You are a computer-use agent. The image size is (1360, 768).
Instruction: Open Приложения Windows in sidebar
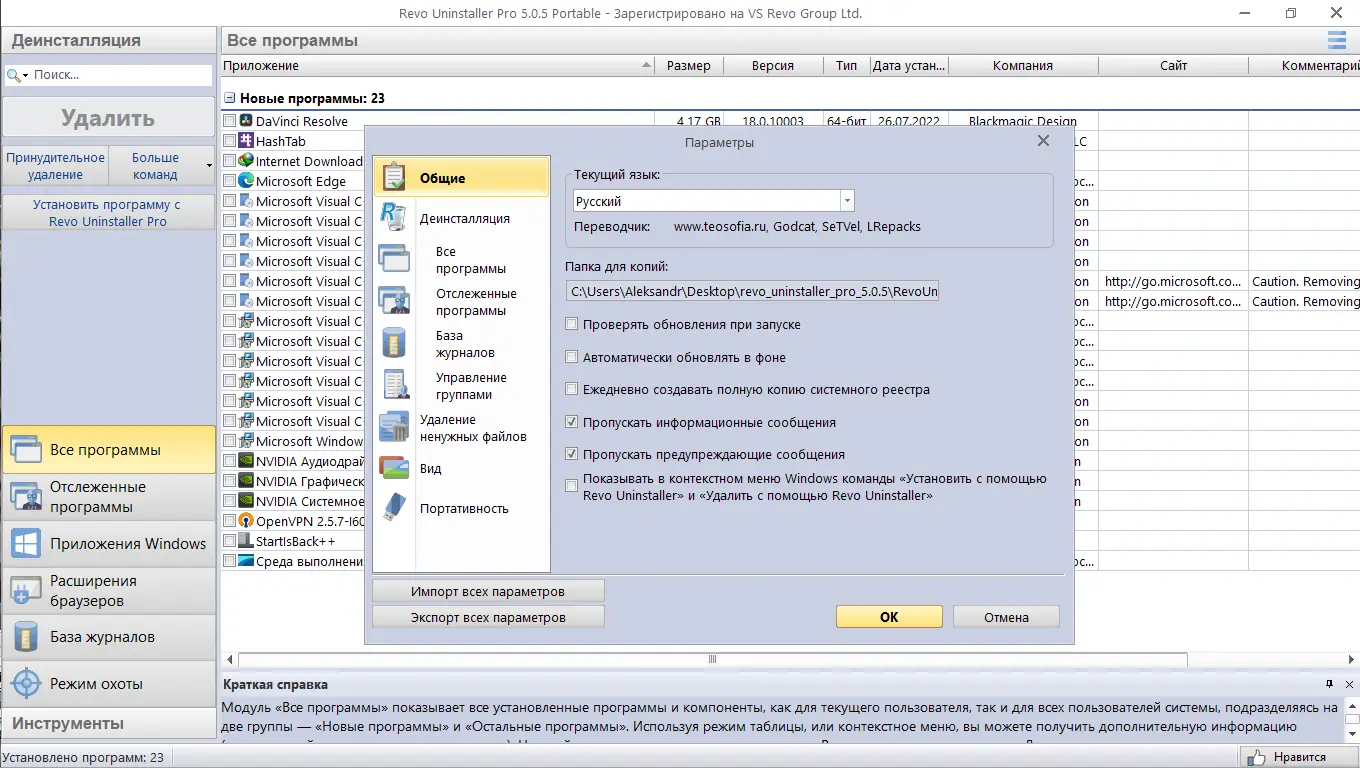point(108,544)
